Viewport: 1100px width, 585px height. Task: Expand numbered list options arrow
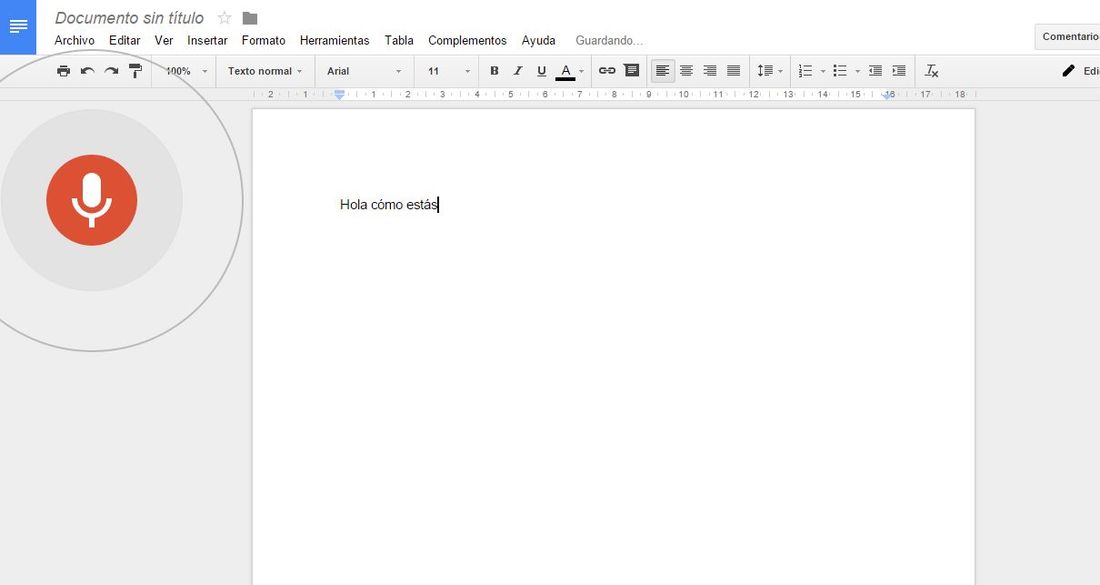[822, 72]
